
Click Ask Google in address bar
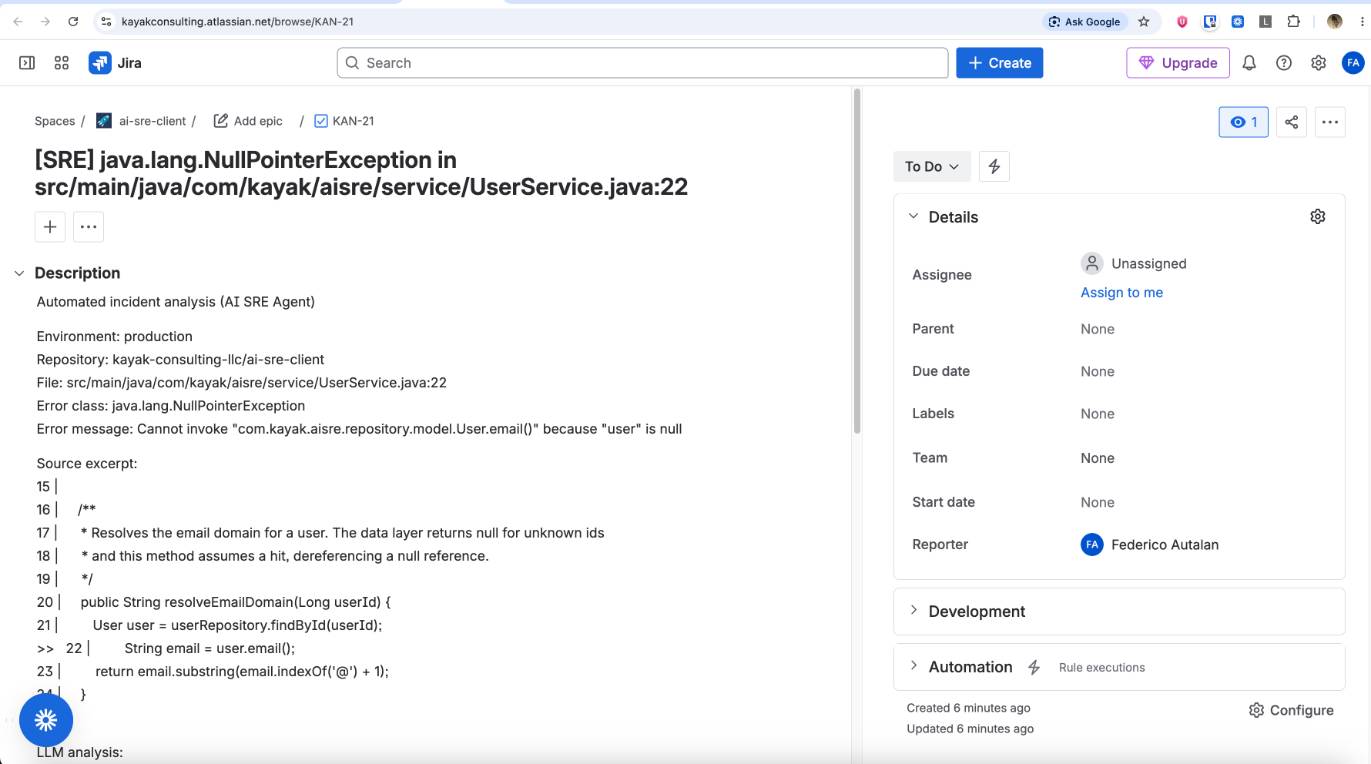click(1084, 21)
